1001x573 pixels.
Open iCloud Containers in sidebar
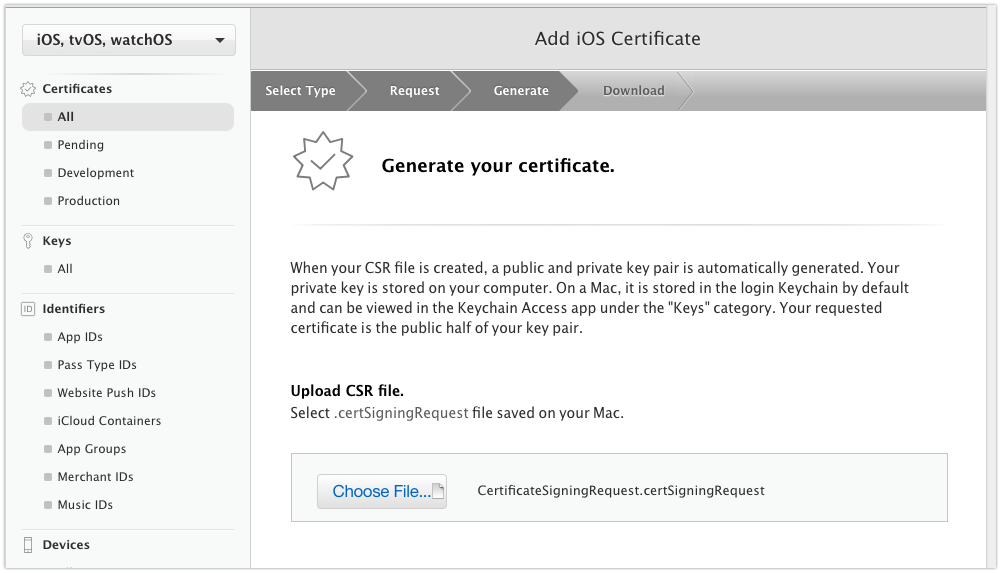(109, 421)
